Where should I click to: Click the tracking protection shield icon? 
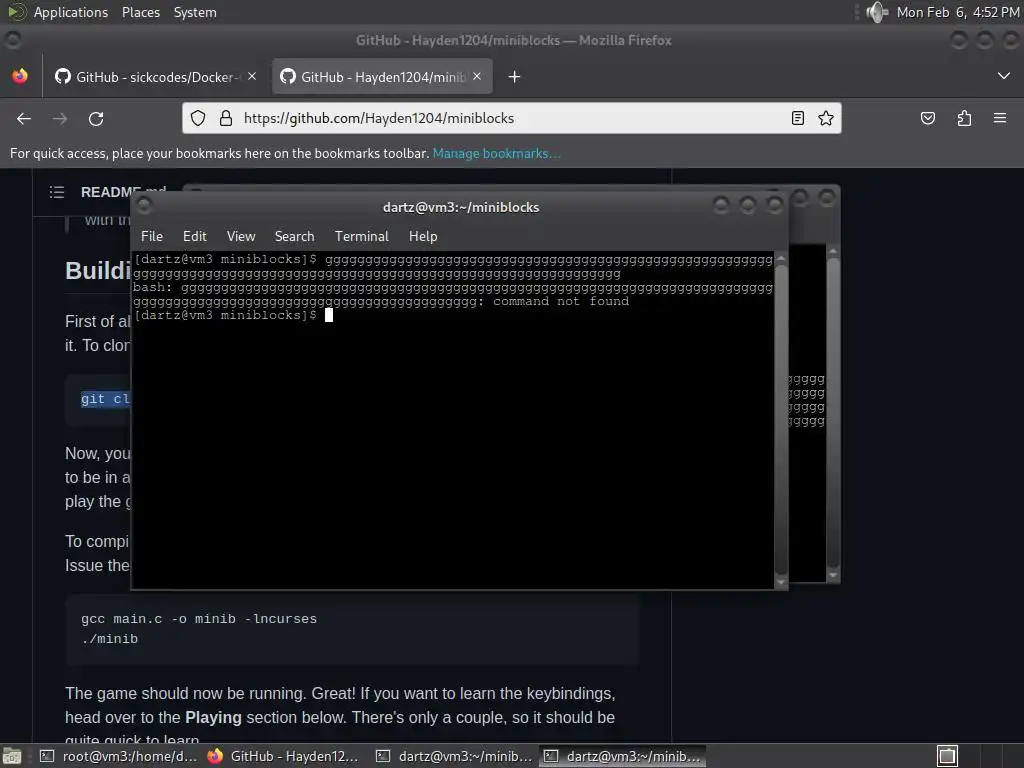[198, 118]
